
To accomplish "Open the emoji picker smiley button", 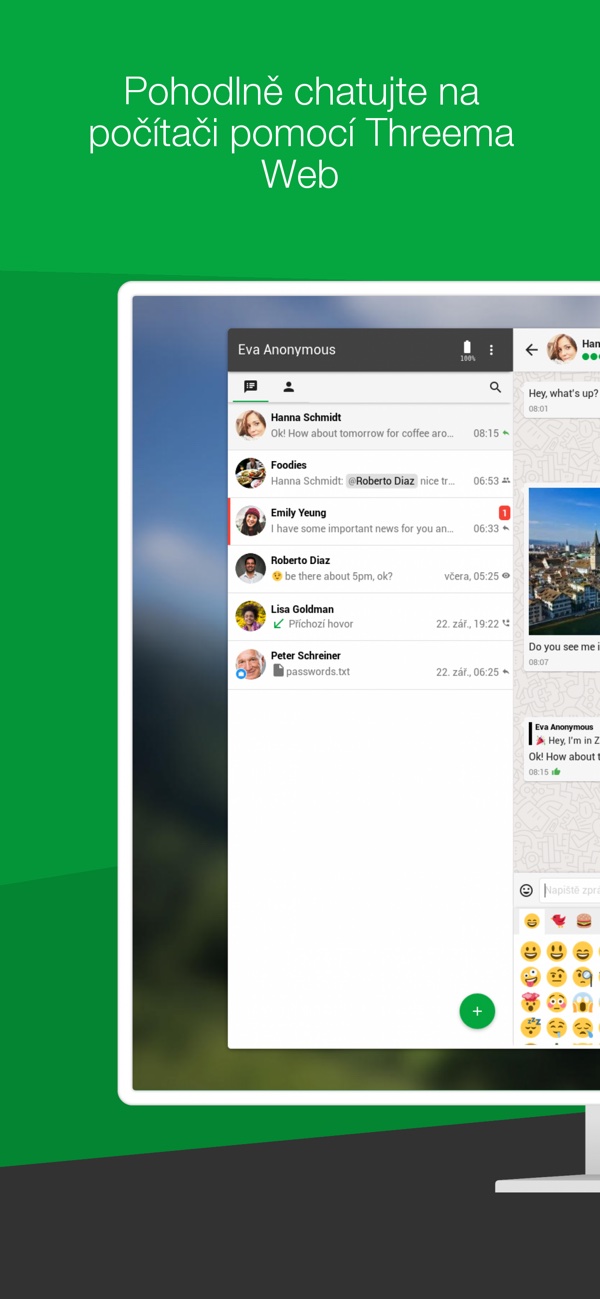I will tap(526, 890).
